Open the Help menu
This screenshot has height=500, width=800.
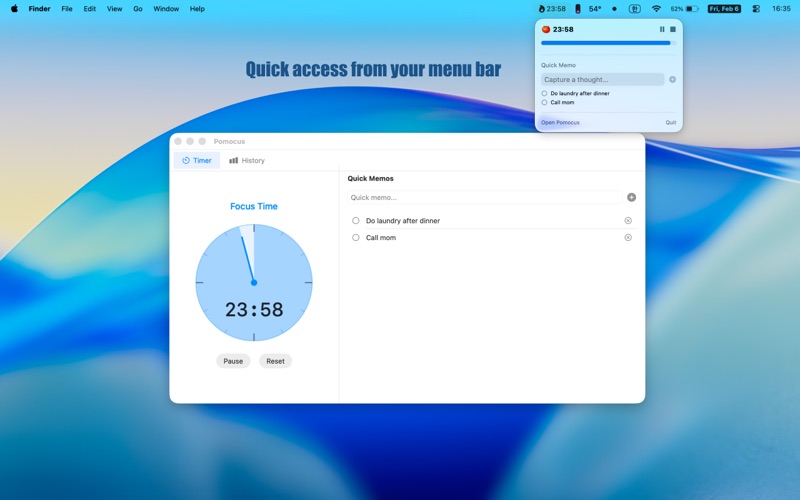(197, 9)
